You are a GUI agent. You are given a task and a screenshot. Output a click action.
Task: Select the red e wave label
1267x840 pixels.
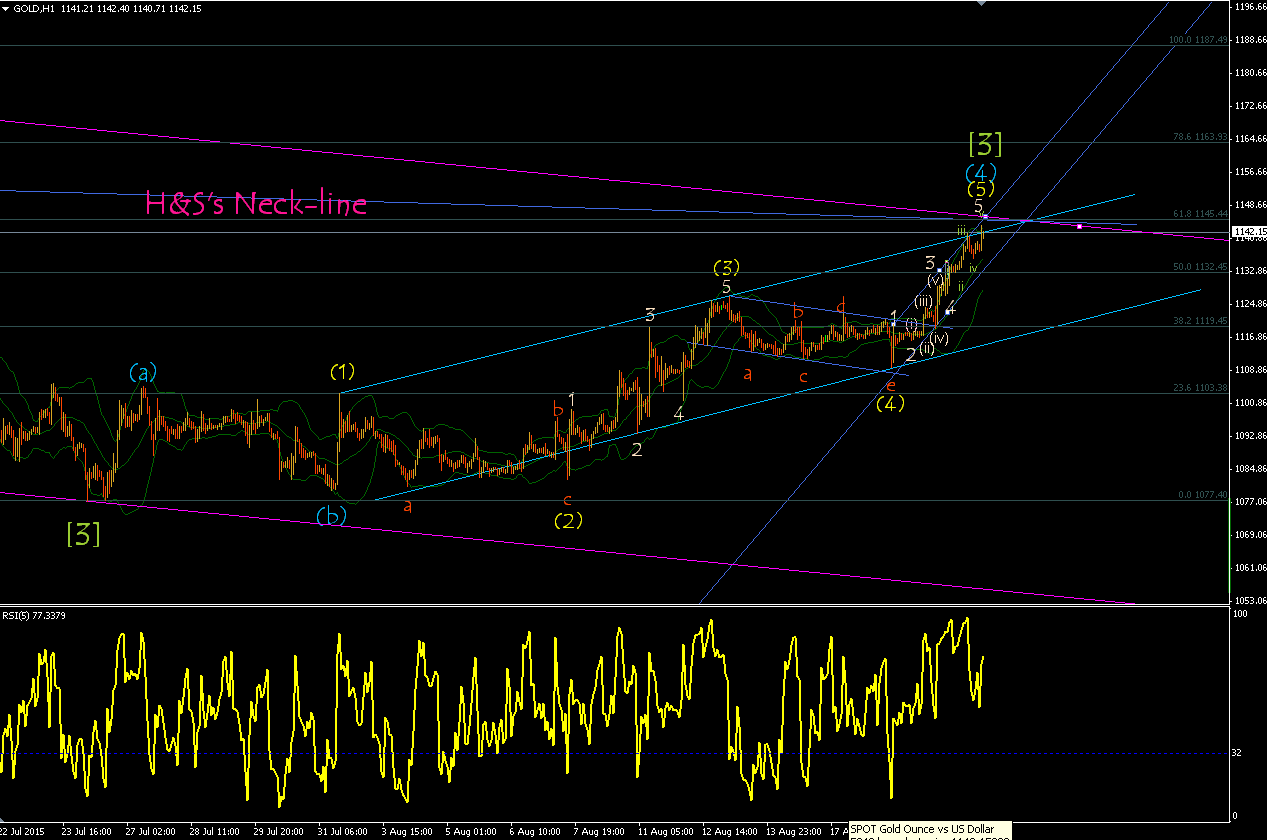pos(890,384)
